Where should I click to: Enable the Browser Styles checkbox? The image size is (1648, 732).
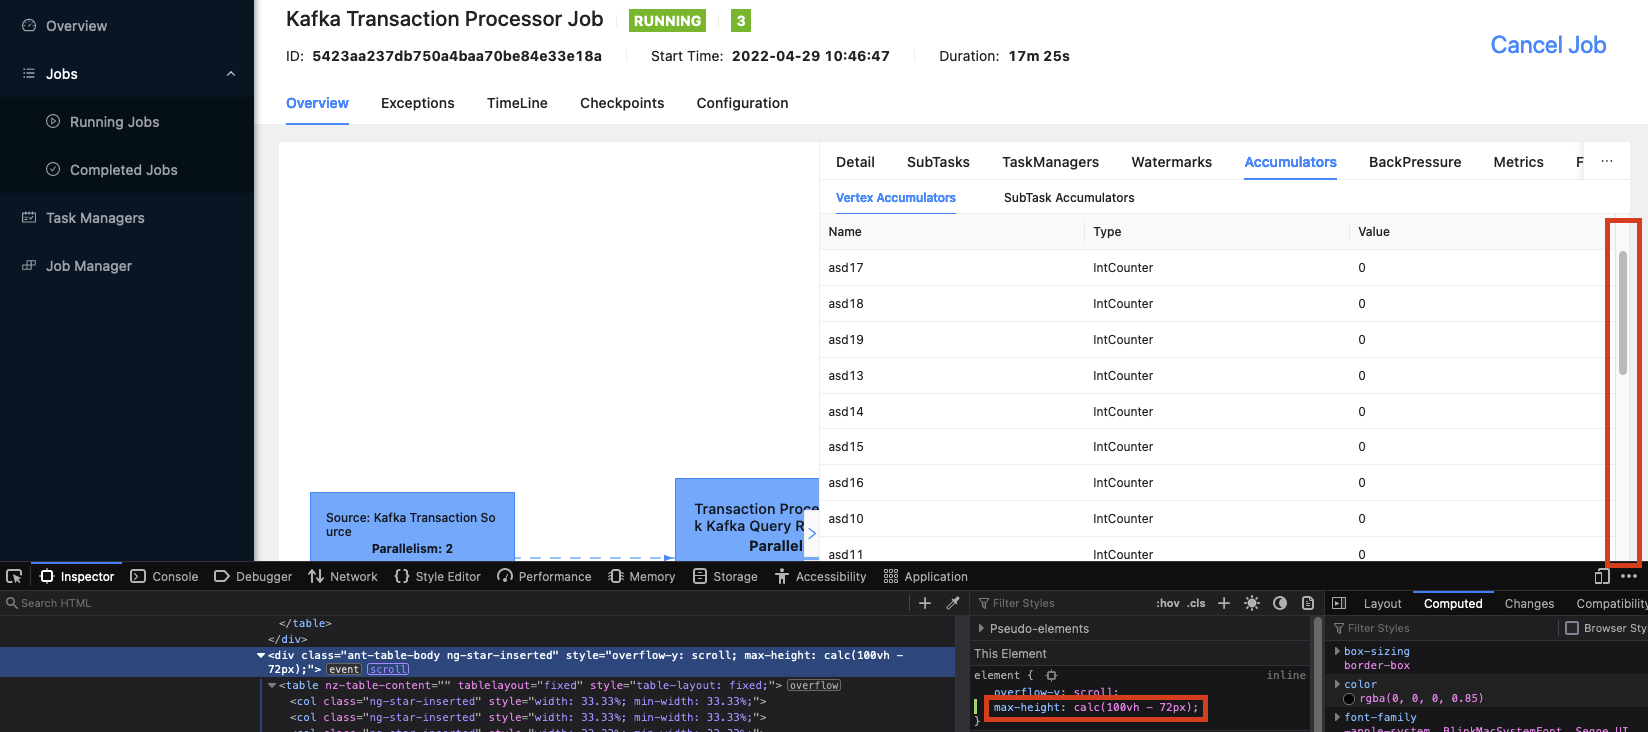click(x=1572, y=628)
